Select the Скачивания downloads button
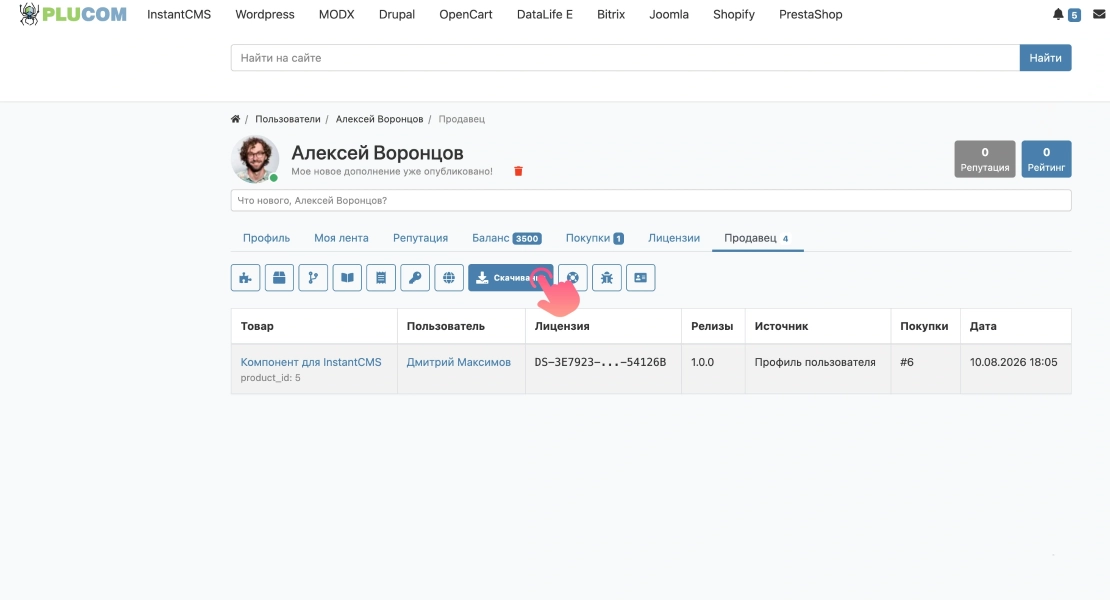This screenshot has height=600, width=1110. pyautogui.click(x=510, y=277)
